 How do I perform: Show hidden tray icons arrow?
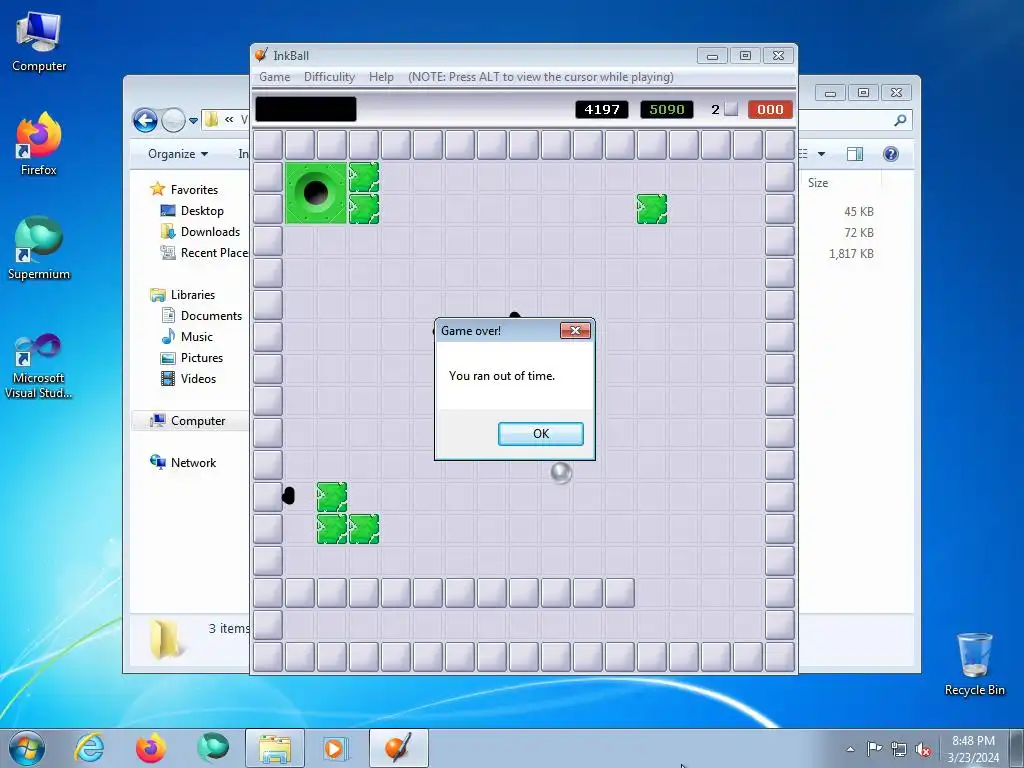pos(850,749)
